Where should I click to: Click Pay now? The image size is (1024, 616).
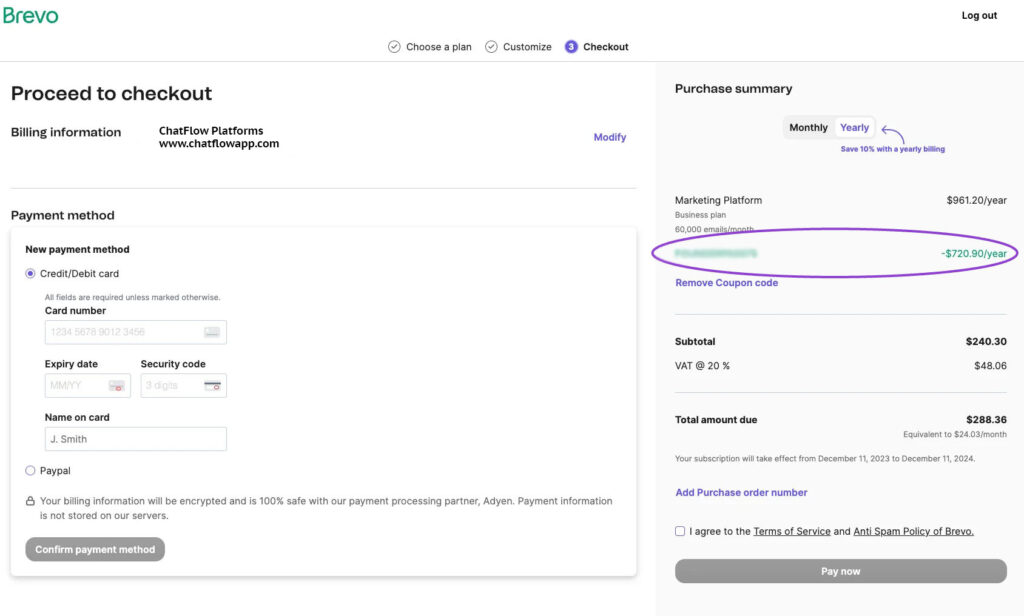click(840, 570)
